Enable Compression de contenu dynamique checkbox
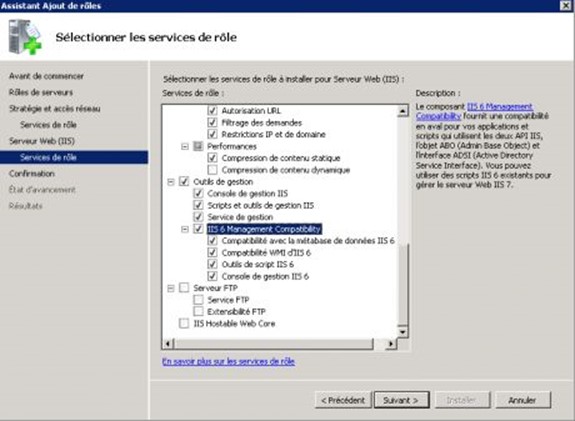The width and height of the screenshot is (575, 421). point(212,170)
